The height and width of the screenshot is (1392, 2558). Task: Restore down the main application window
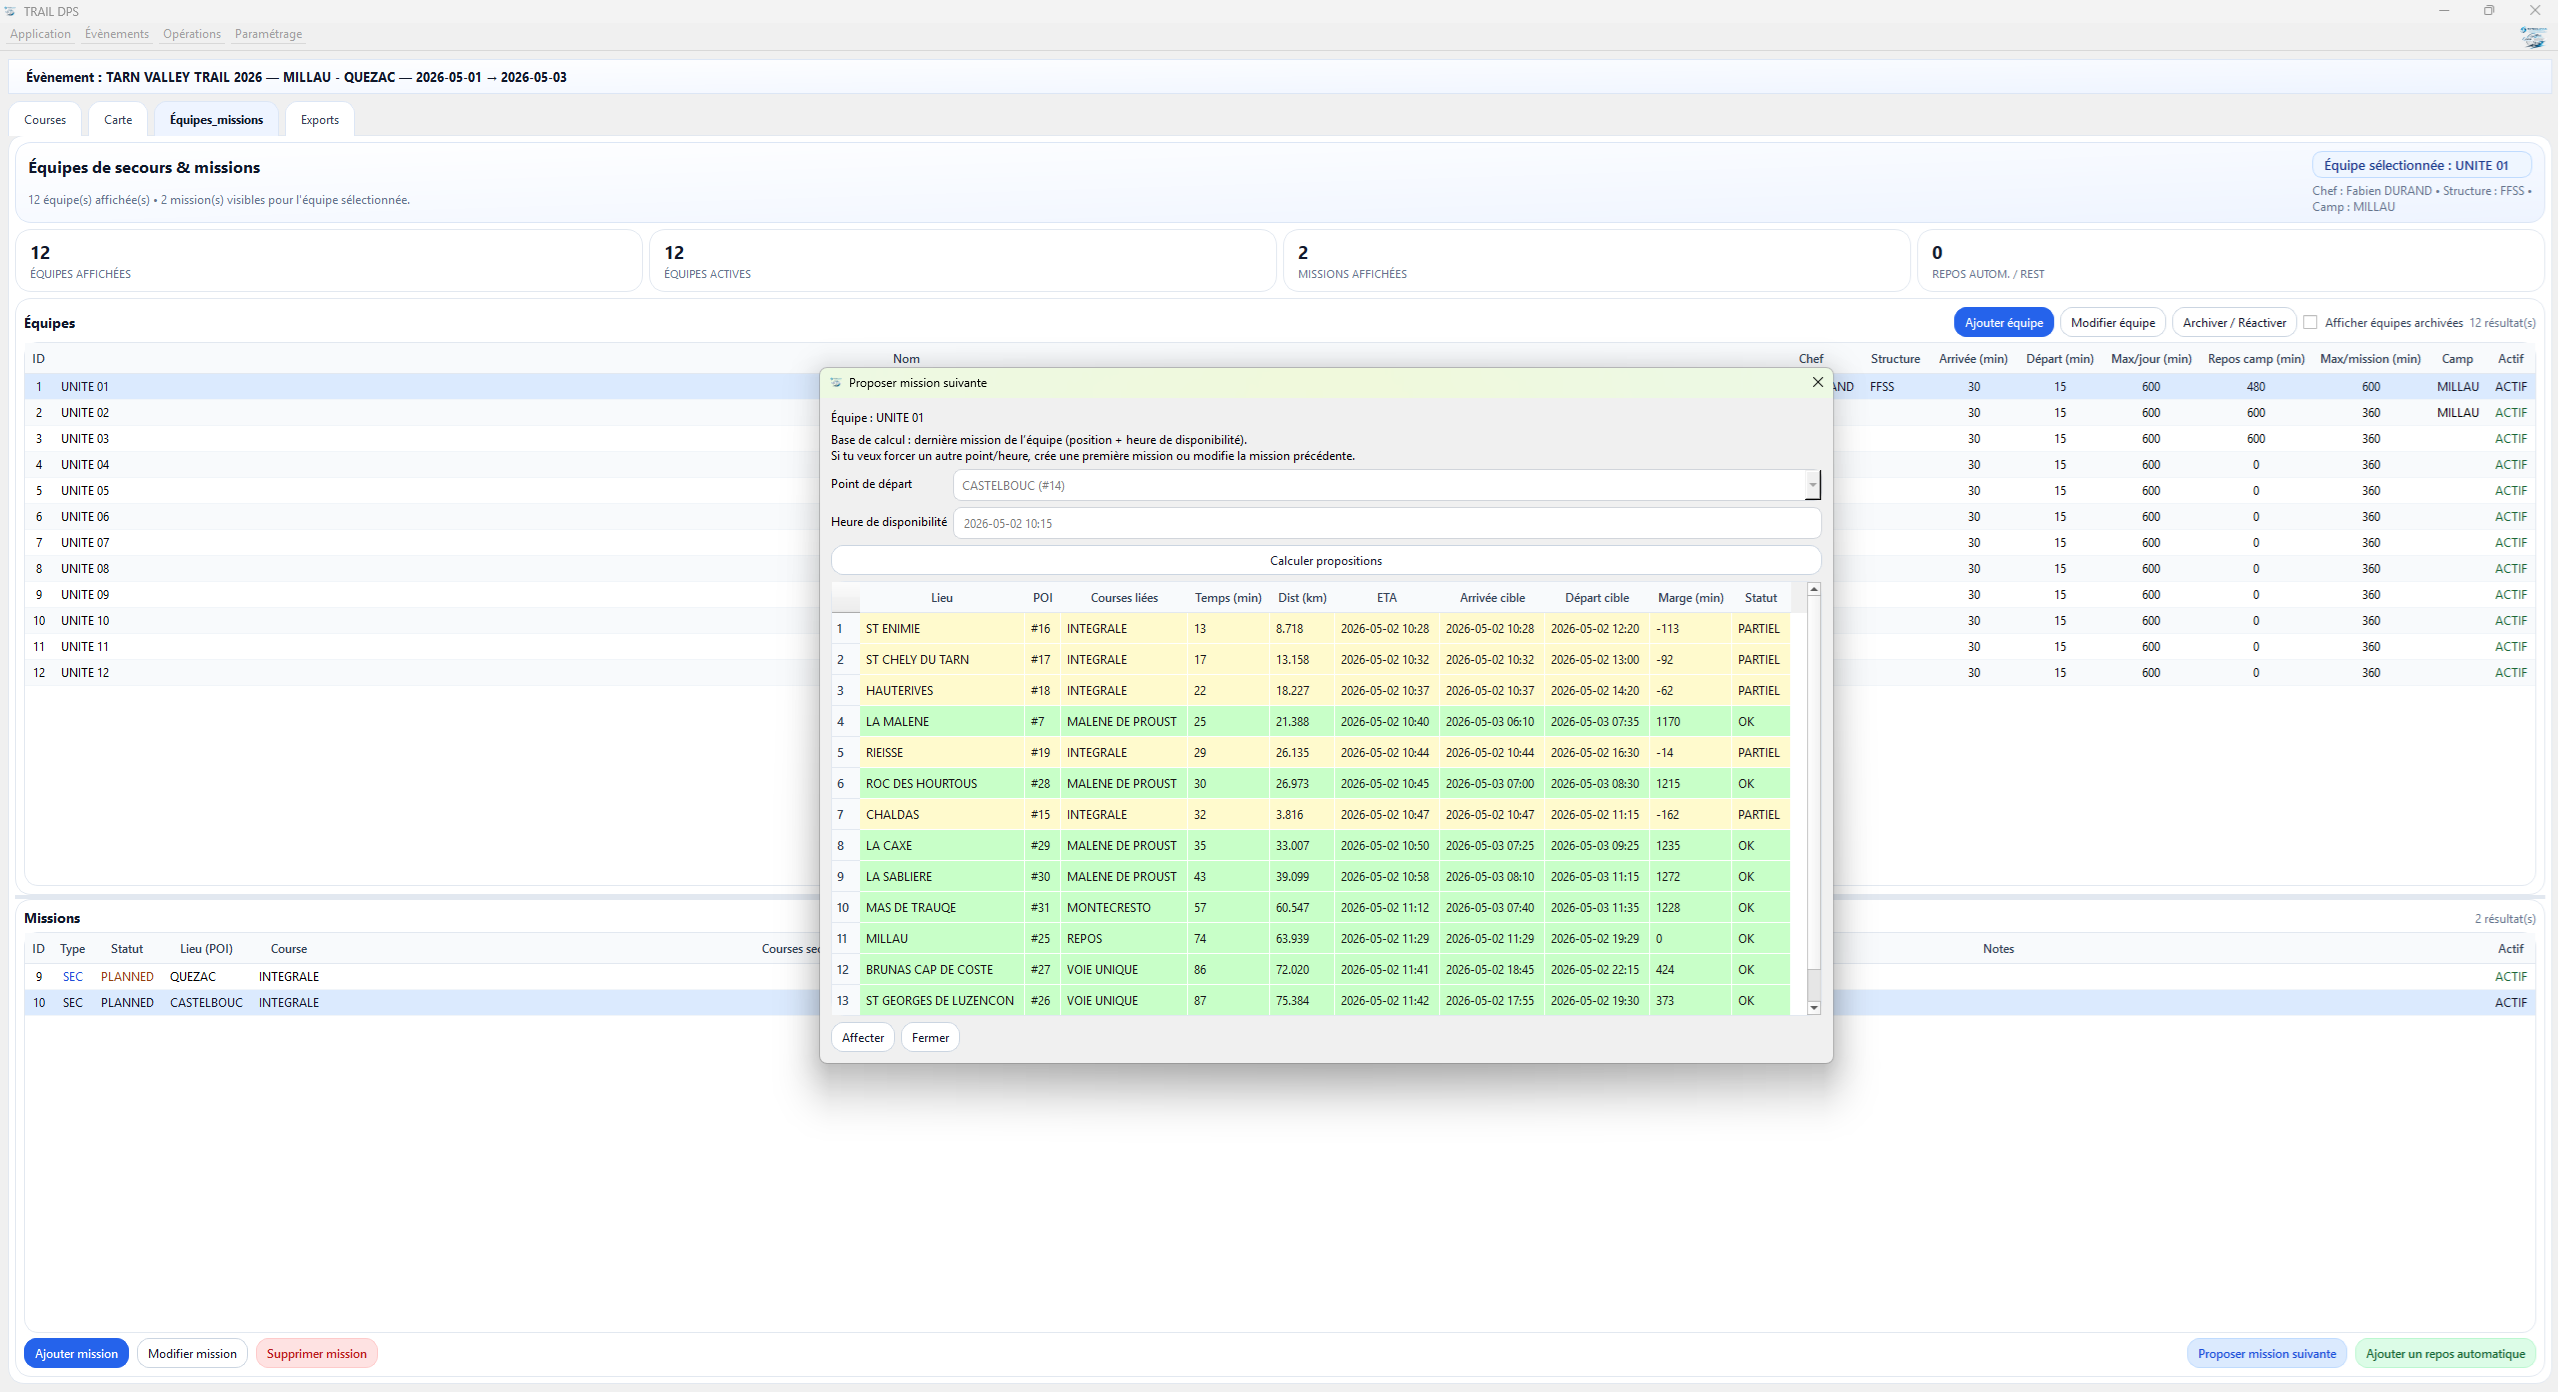[x=2489, y=11]
